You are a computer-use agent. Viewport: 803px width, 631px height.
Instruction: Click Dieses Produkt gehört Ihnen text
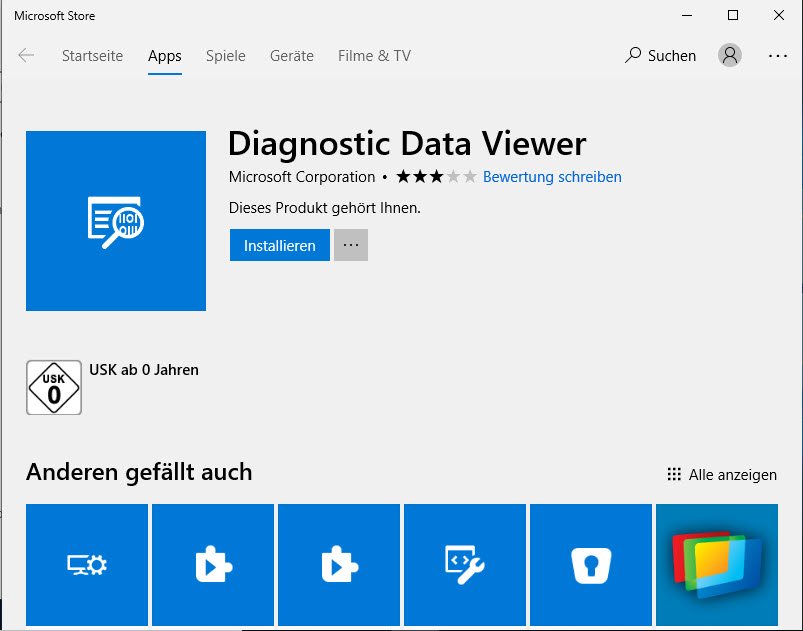(325, 208)
